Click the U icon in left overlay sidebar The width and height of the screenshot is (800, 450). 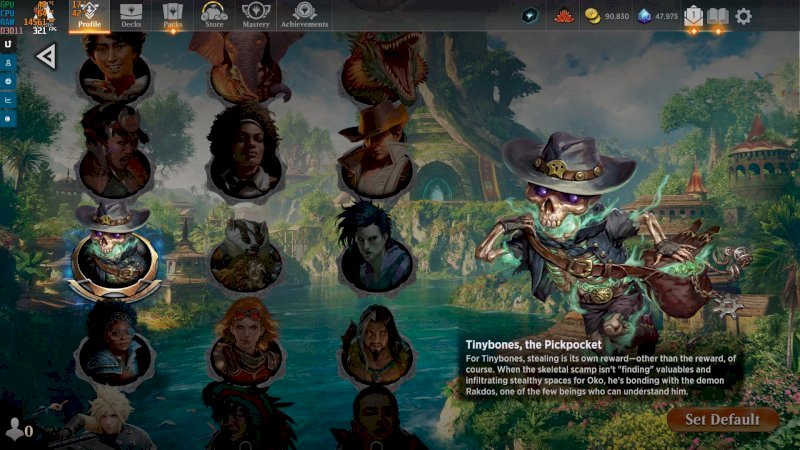8,44
